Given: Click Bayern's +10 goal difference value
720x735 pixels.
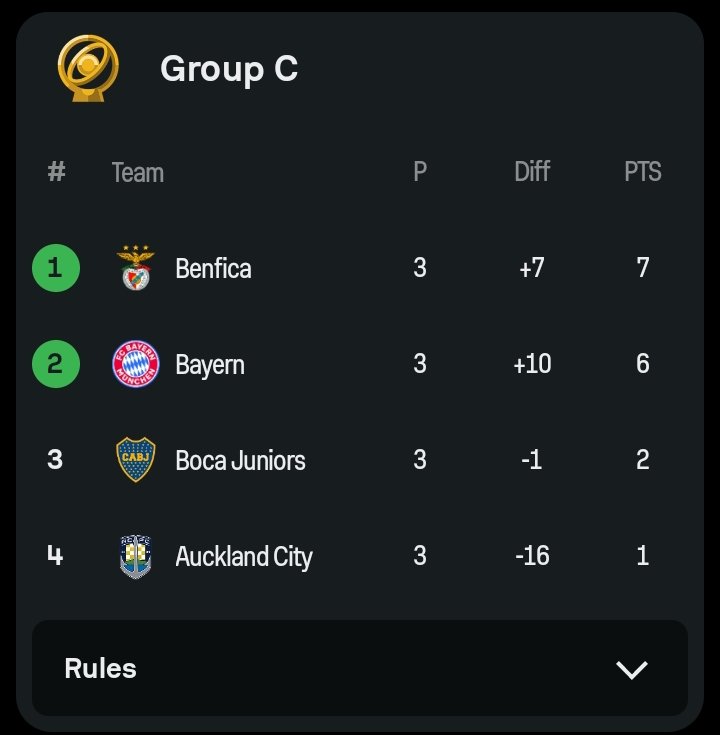Looking at the screenshot, I should click(532, 364).
